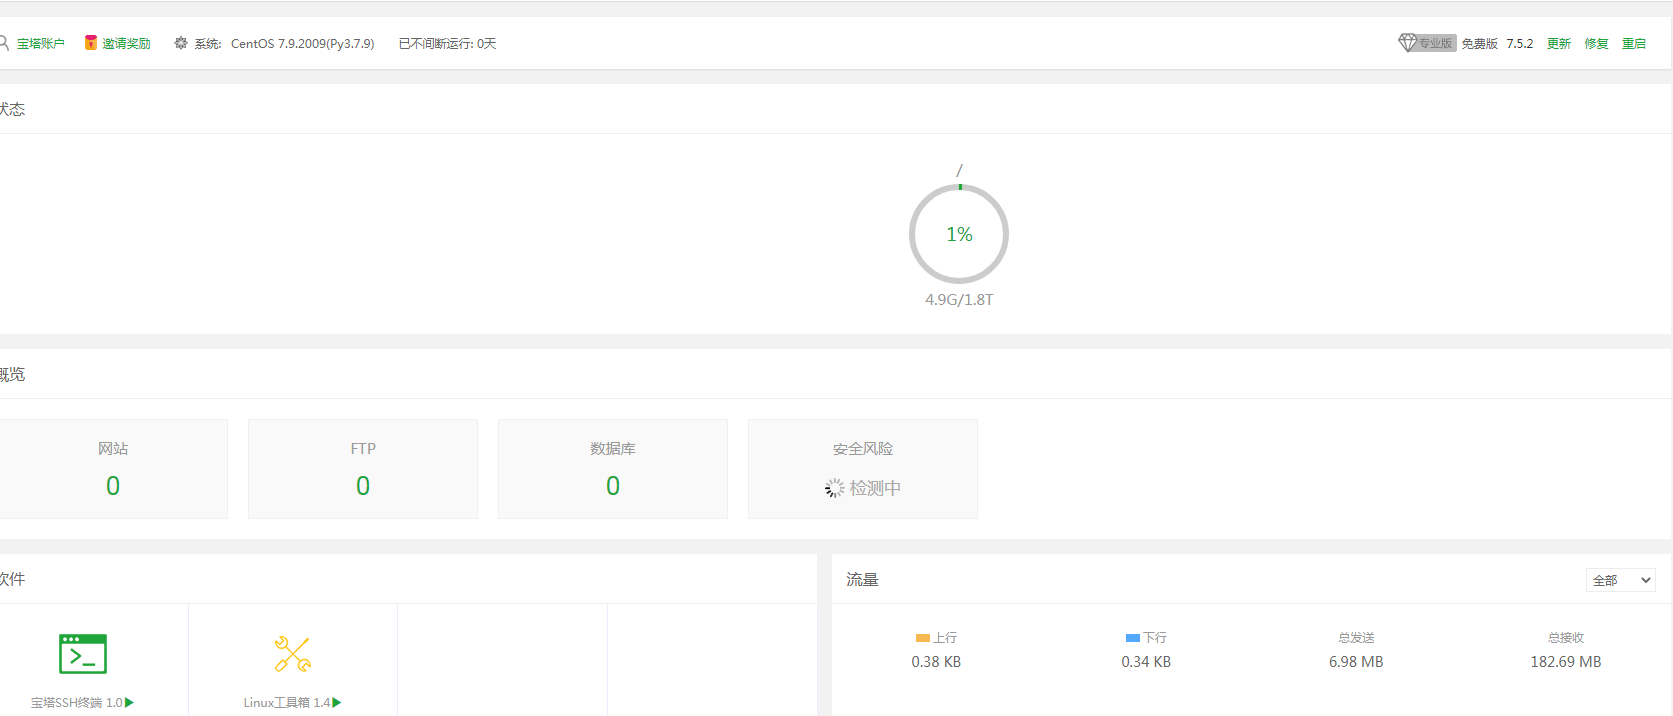Click the version number 7.5.2
The width and height of the screenshot is (1673, 716).
[x=1520, y=44]
